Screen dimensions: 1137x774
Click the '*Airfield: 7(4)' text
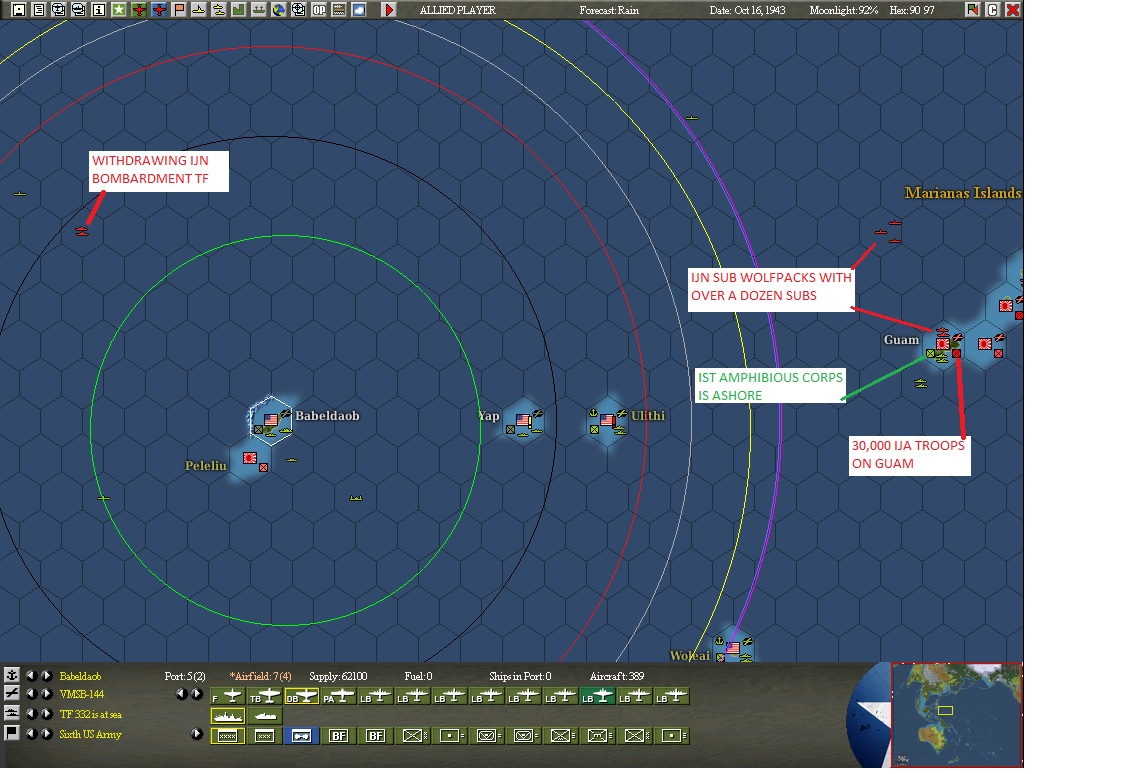point(260,676)
